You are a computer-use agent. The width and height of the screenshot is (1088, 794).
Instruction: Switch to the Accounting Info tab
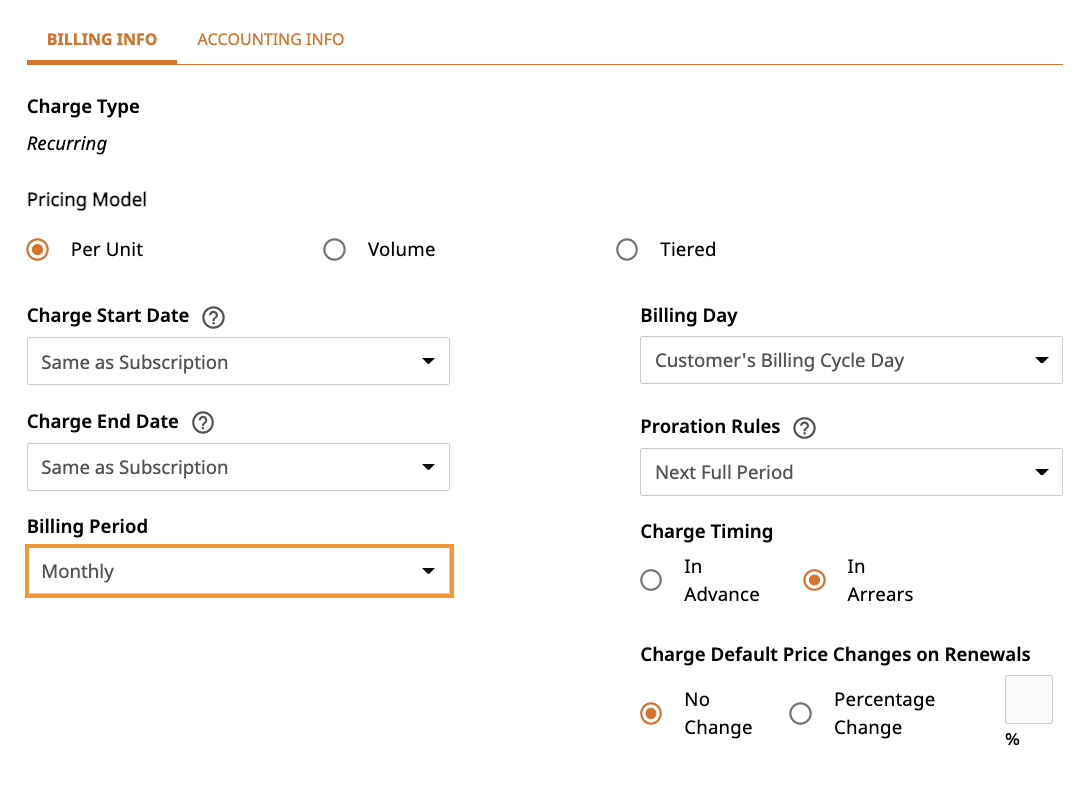271,40
